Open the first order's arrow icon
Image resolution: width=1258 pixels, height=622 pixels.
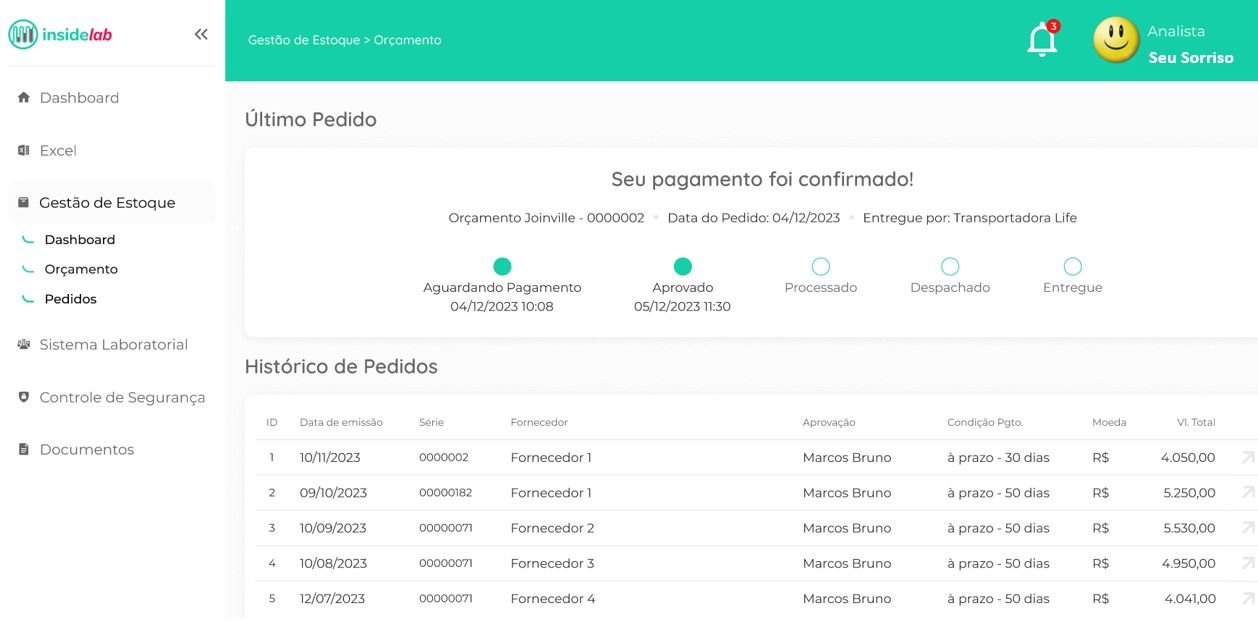click(x=1247, y=457)
